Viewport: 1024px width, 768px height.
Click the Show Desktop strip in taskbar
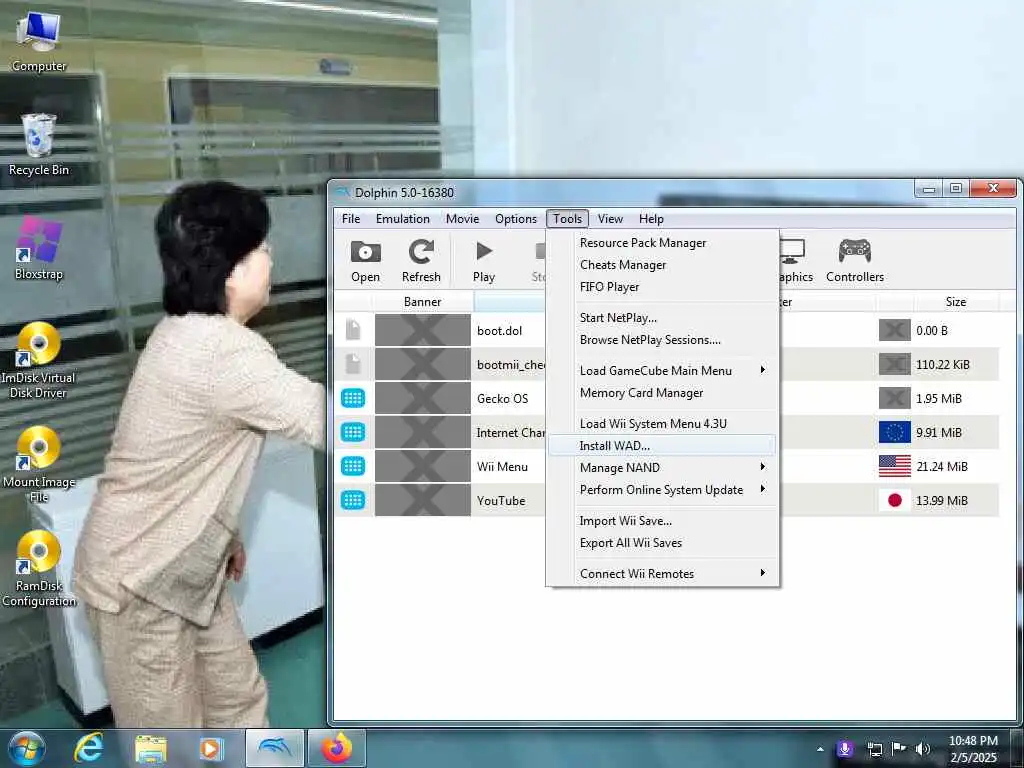click(x=1018, y=748)
